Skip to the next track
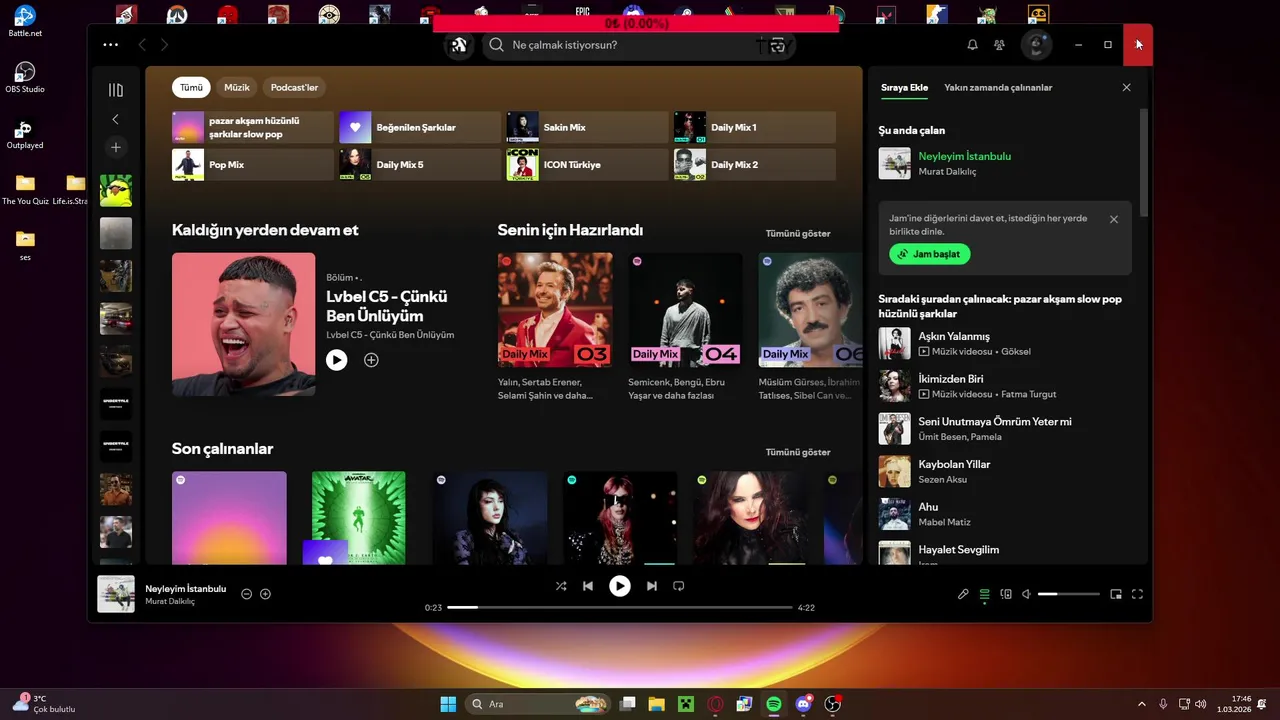1280x720 pixels. [x=652, y=586]
